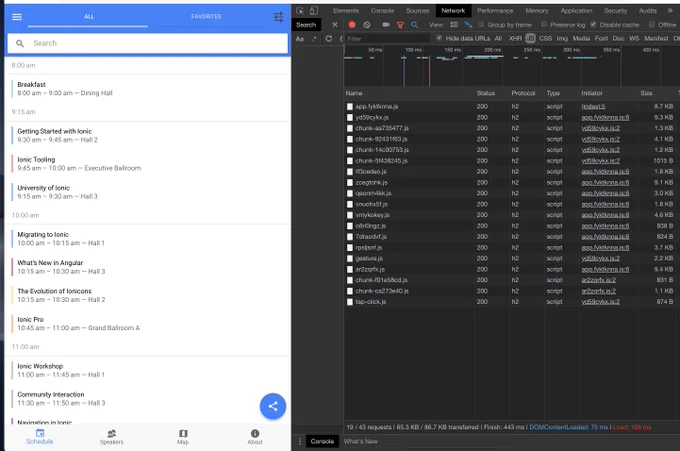Filter requests by XHR type
Screen dimensions: 680x451
(515, 39)
